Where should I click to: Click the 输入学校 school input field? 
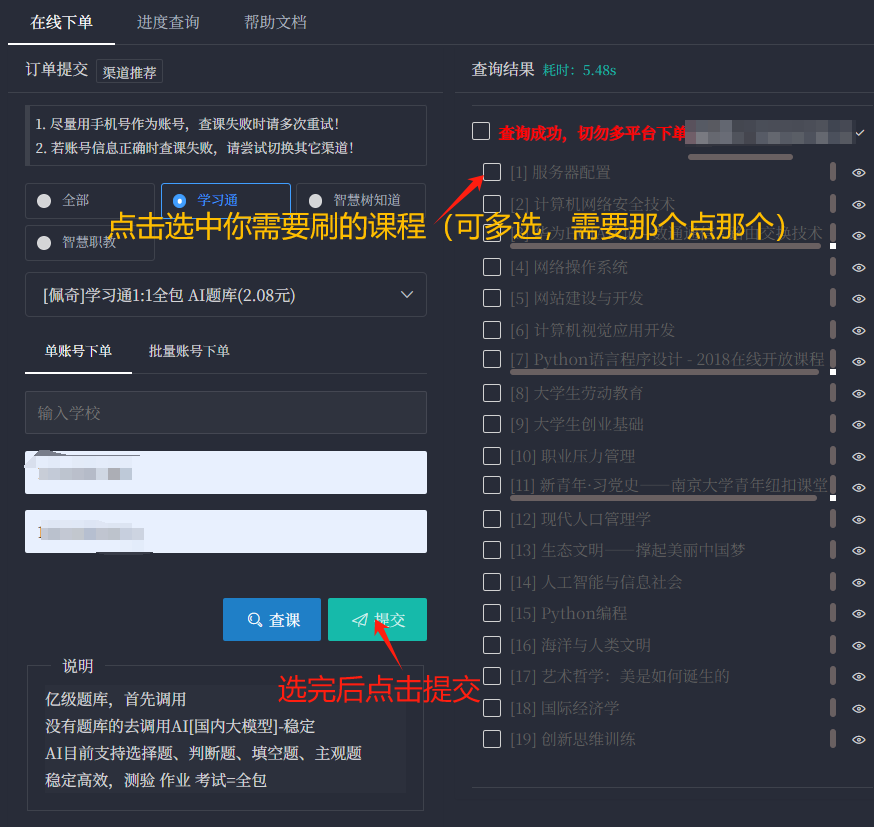point(226,412)
